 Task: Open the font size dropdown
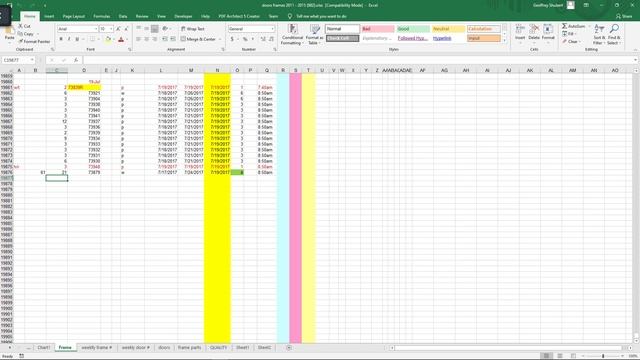111,29
